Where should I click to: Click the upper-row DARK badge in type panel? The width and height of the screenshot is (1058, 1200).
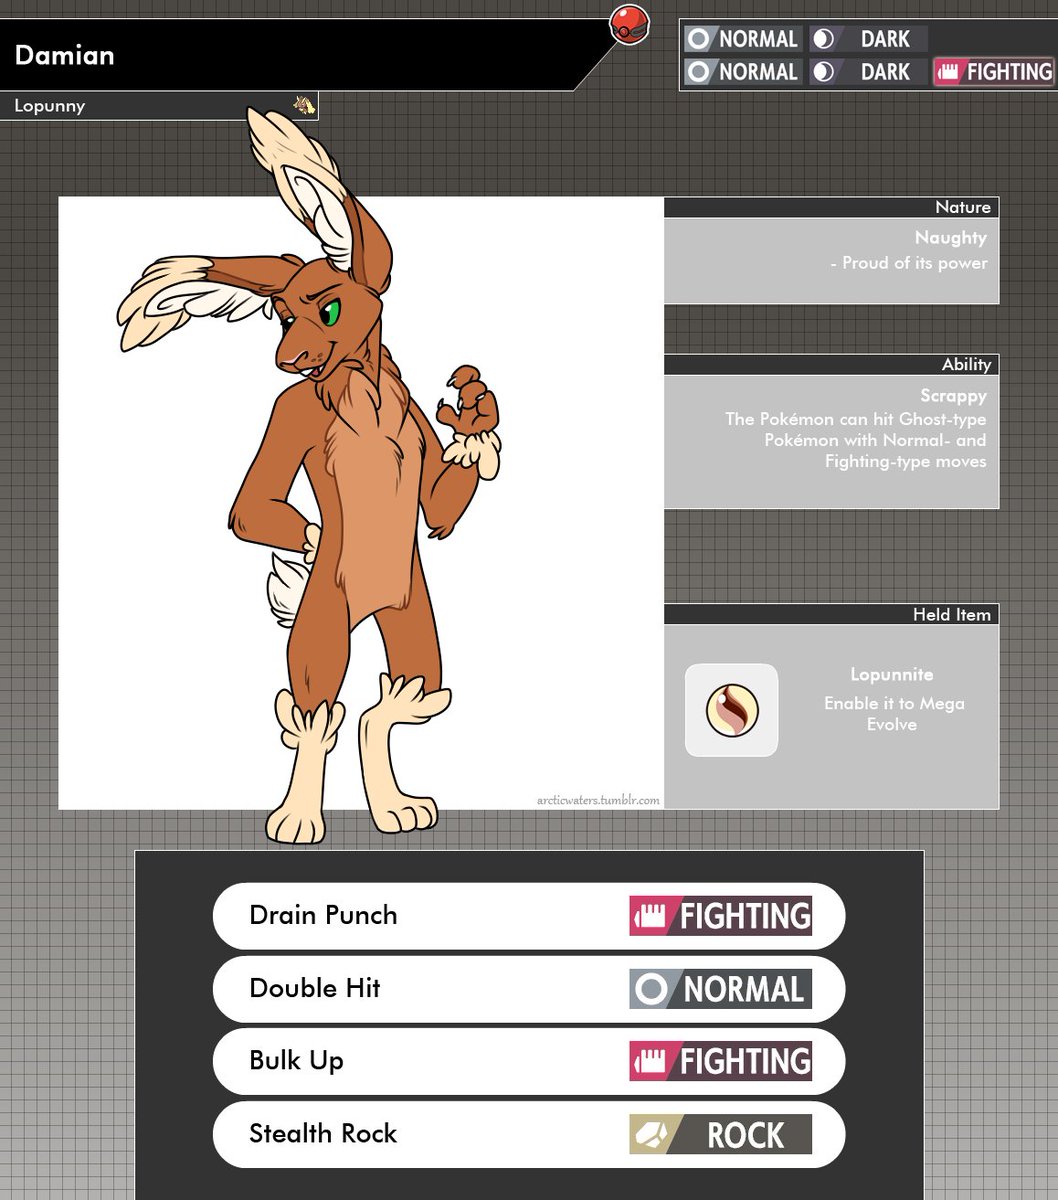tap(867, 39)
